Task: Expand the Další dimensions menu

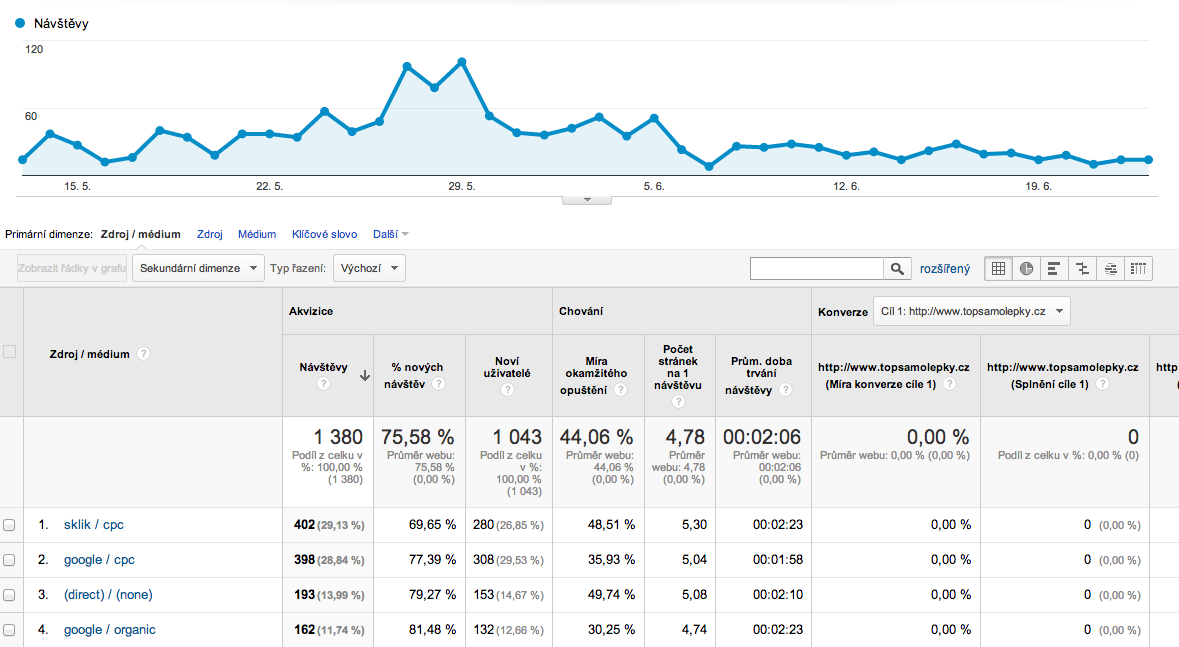Action: tap(390, 234)
